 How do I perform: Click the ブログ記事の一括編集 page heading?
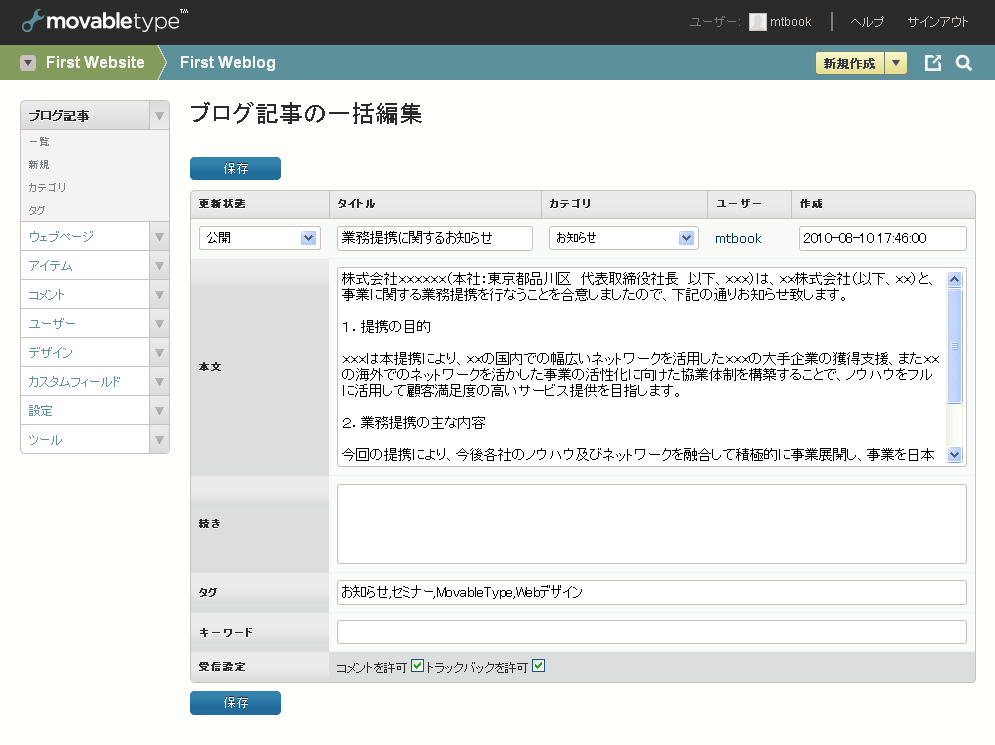point(306,114)
